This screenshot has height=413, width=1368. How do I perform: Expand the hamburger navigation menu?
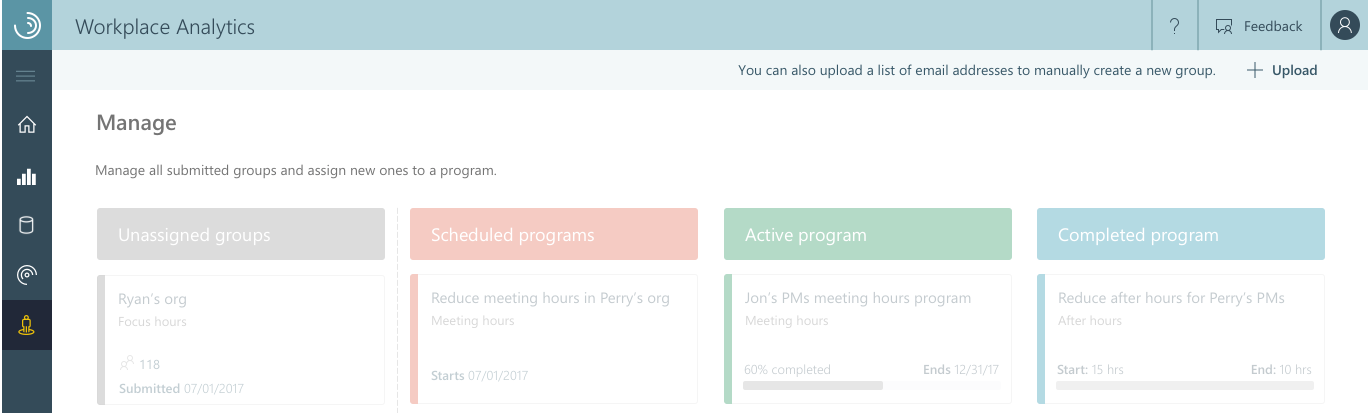pyautogui.click(x=26, y=76)
